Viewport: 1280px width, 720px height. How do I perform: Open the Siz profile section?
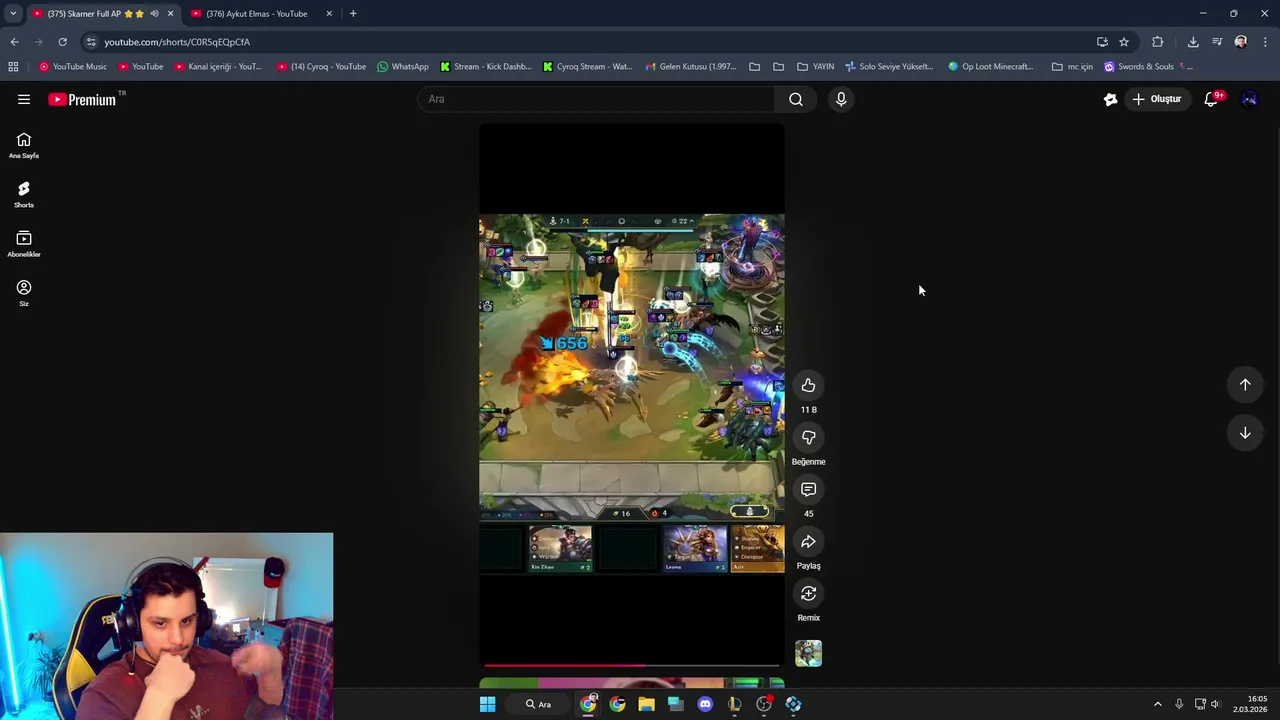click(x=24, y=293)
